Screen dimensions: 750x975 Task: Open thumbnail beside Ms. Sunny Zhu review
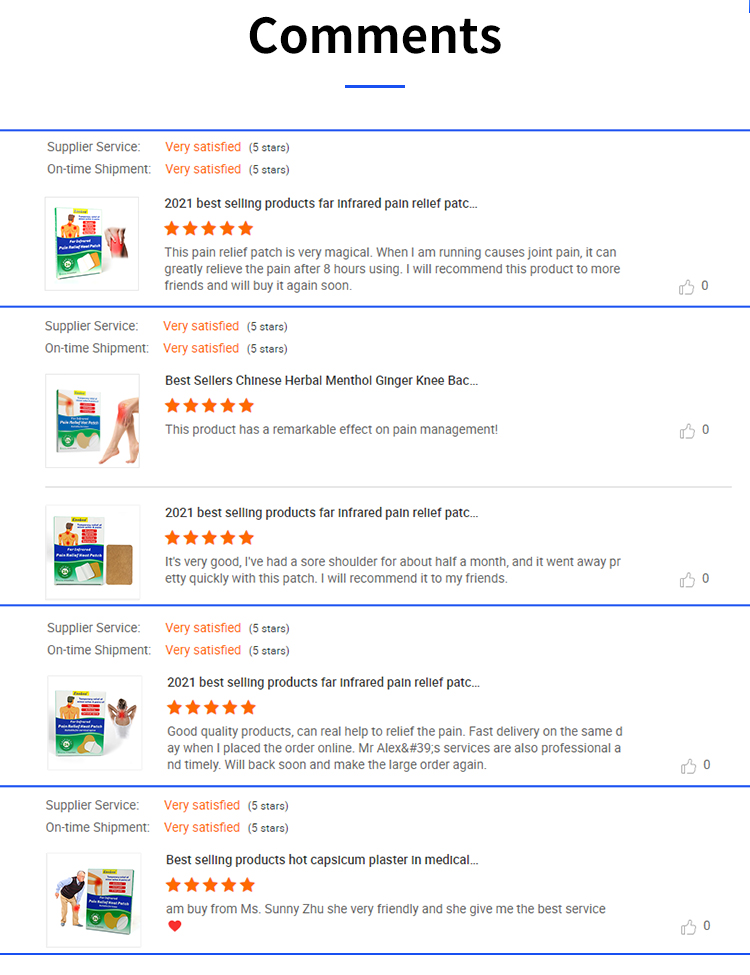pos(93,899)
